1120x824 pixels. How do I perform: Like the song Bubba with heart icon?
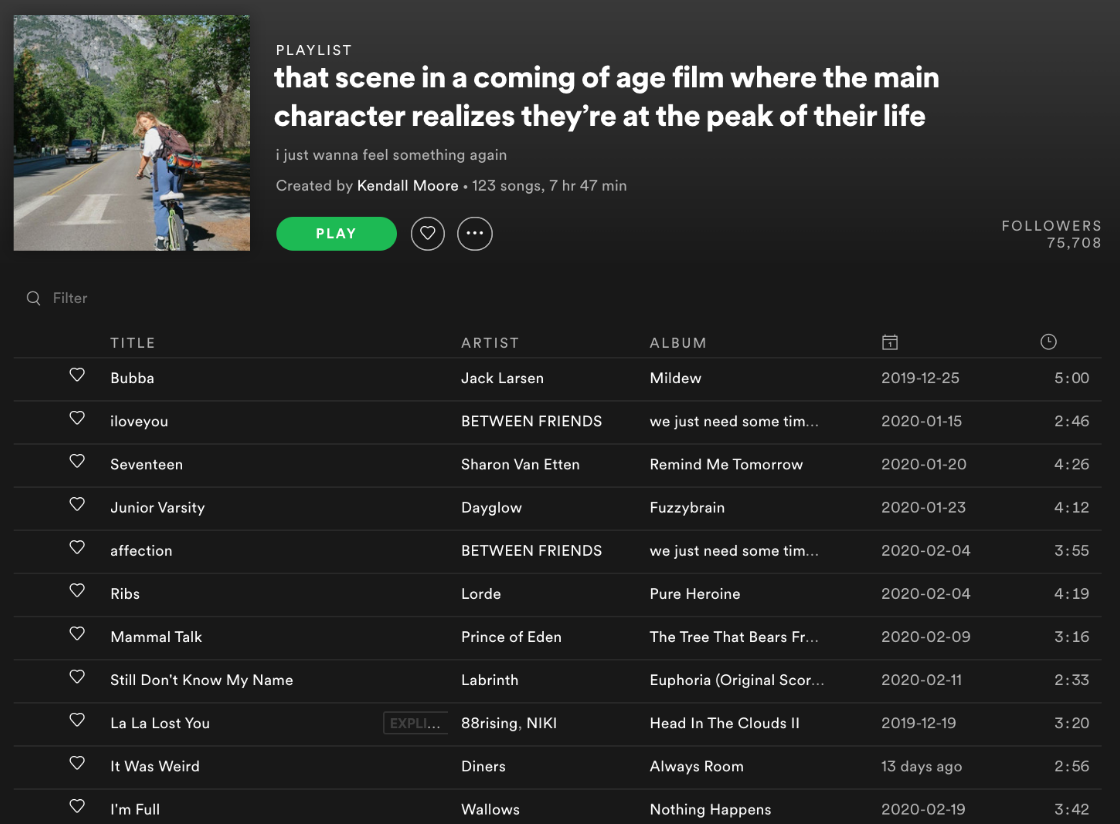pyautogui.click(x=77, y=375)
